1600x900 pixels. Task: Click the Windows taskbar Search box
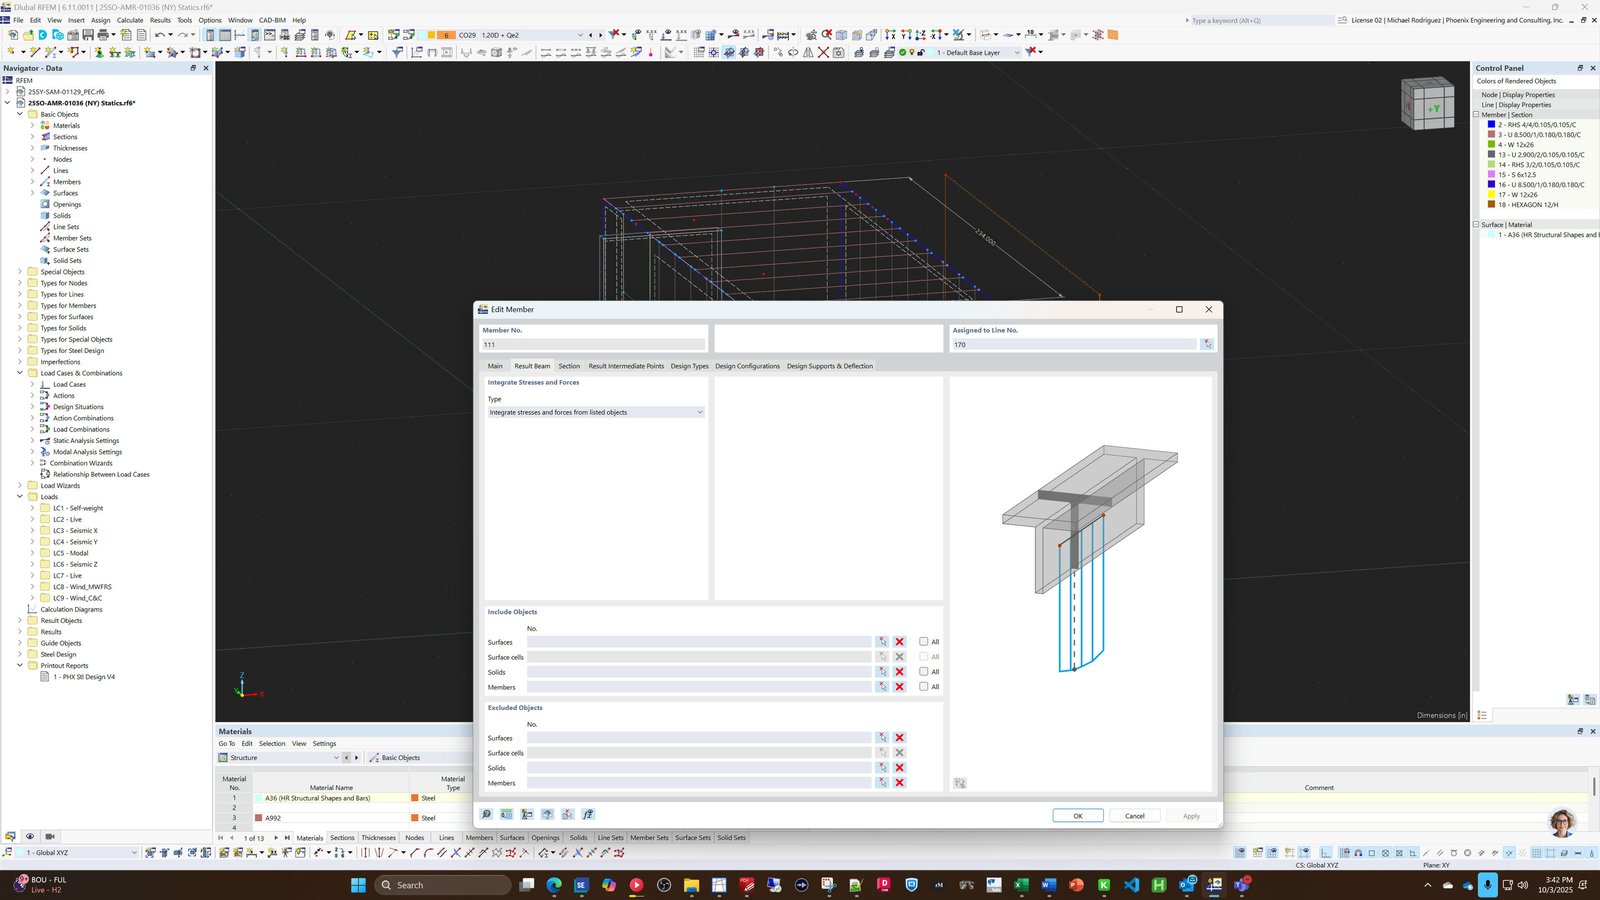point(442,885)
